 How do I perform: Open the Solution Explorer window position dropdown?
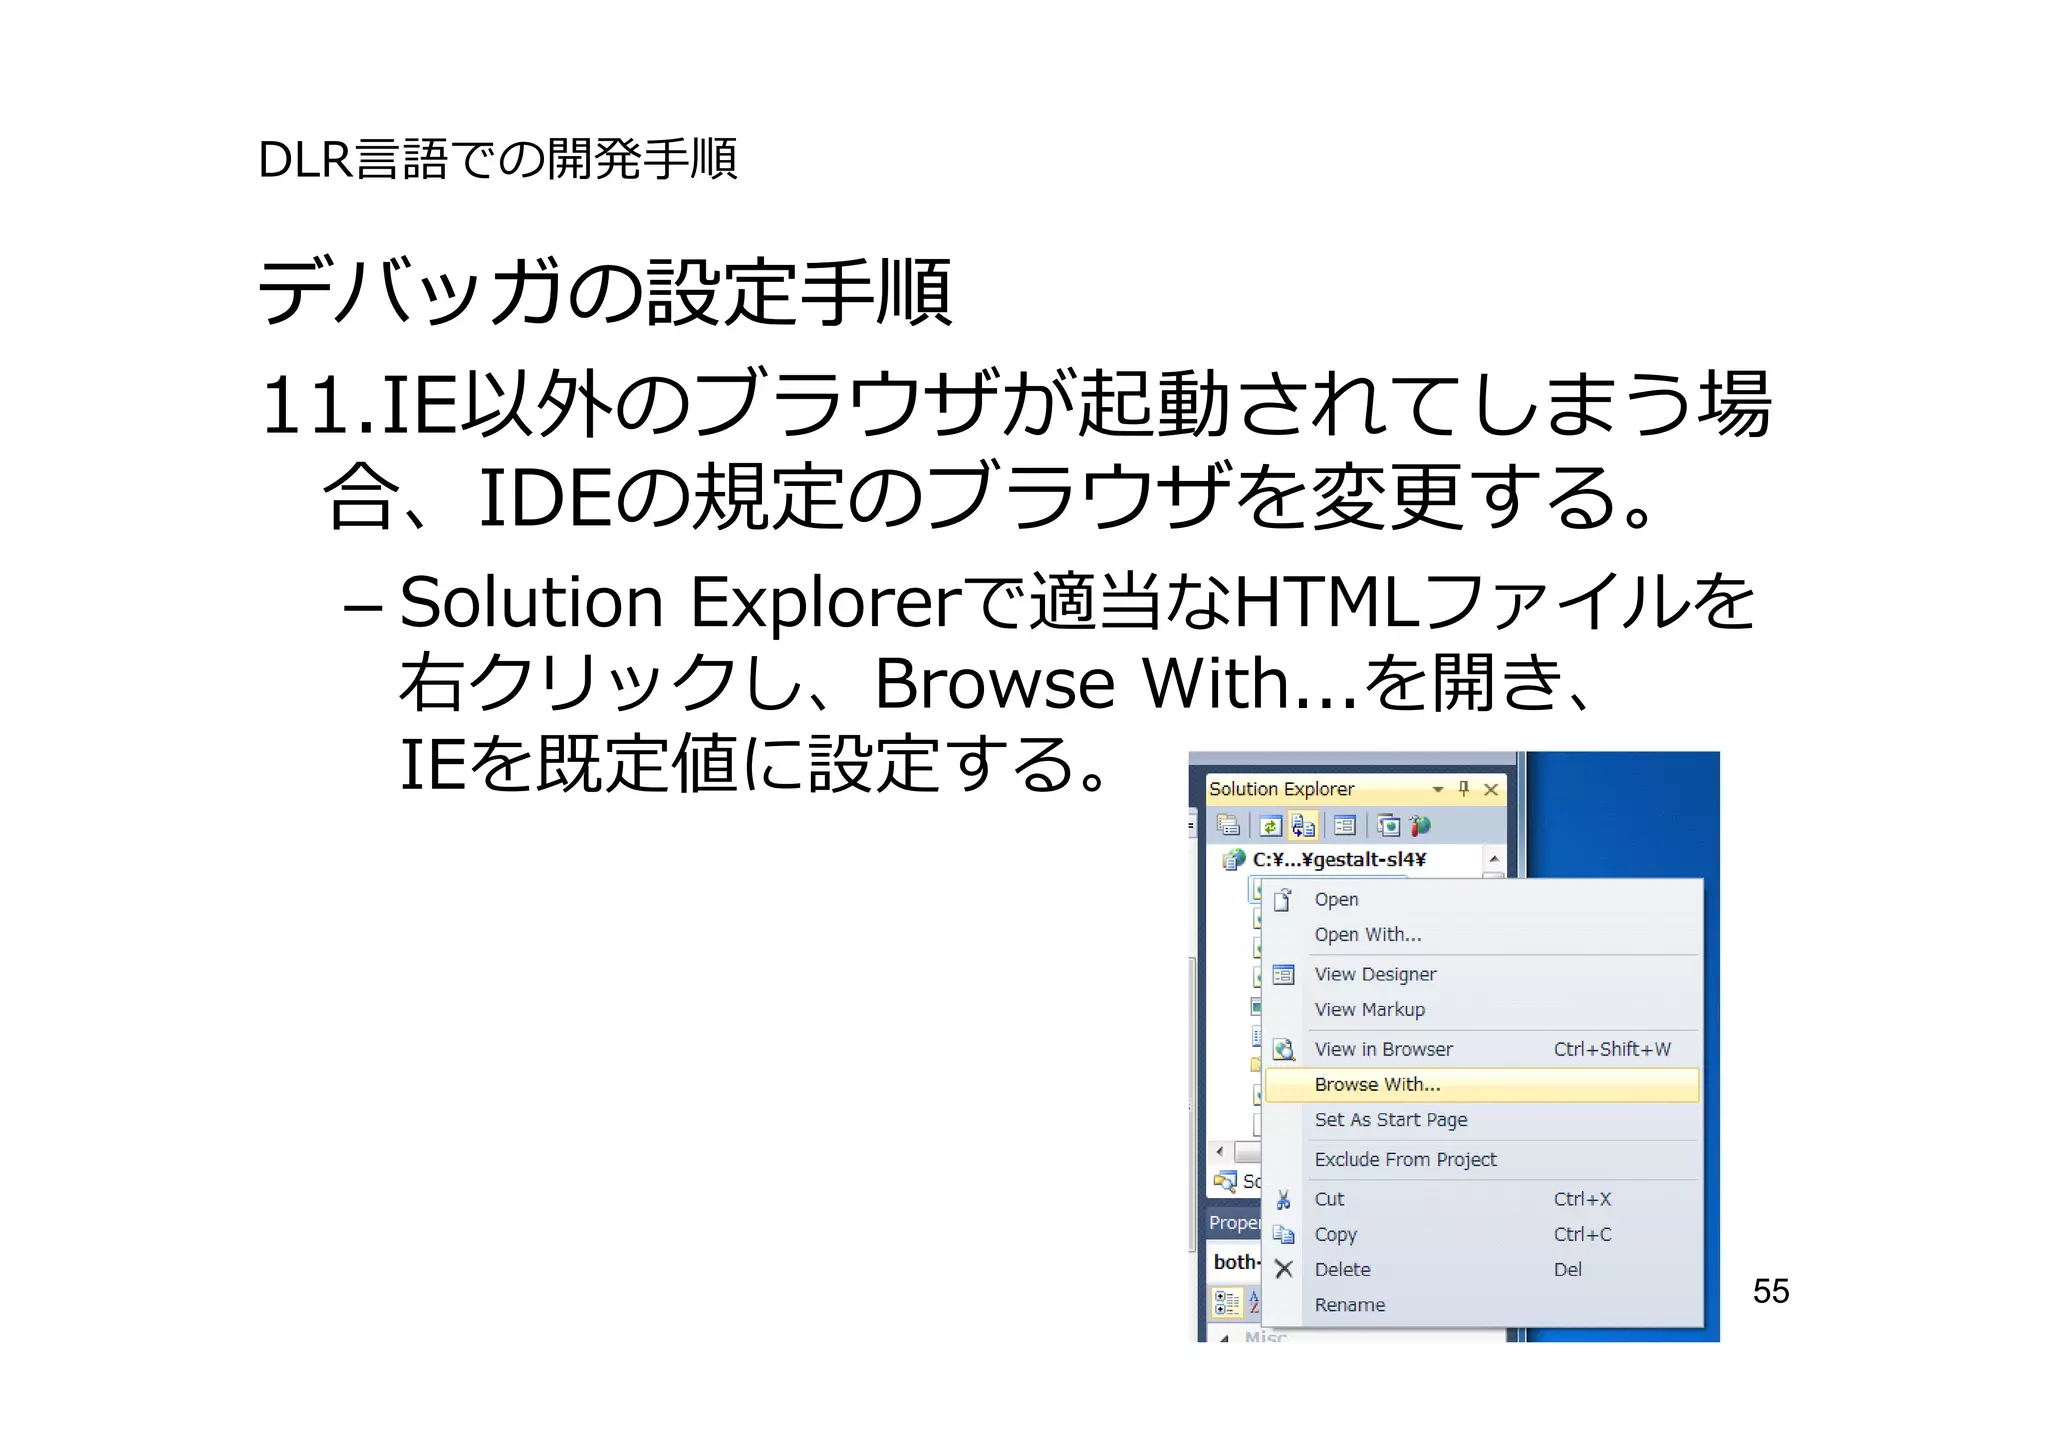click(1438, 789)
